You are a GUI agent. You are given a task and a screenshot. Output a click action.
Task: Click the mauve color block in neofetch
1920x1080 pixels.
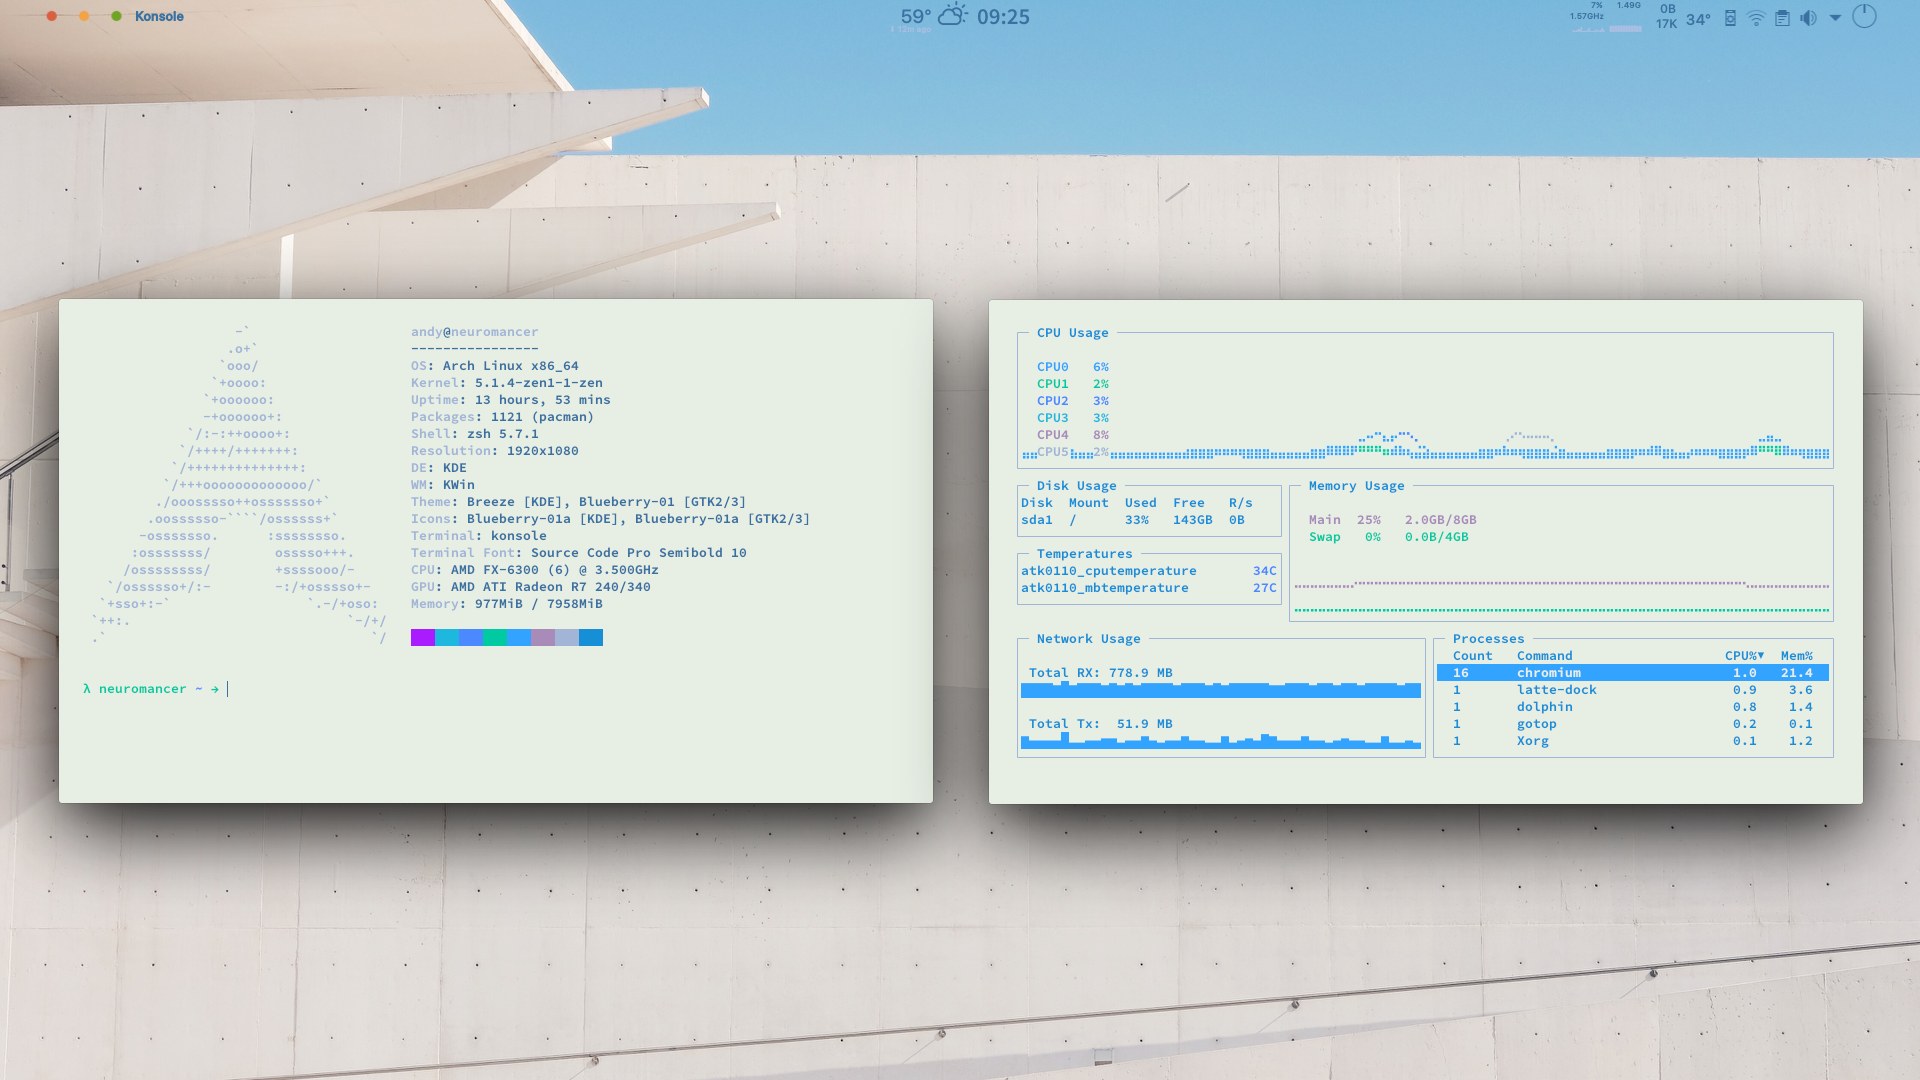[x=543, y=638]
